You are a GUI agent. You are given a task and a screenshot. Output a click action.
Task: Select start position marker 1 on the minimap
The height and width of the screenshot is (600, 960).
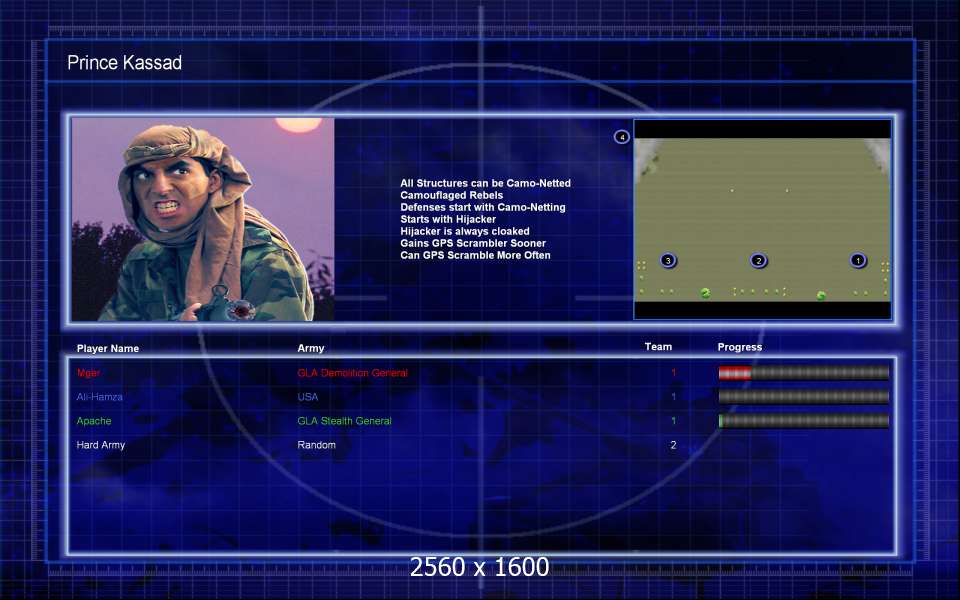[858, 260]
